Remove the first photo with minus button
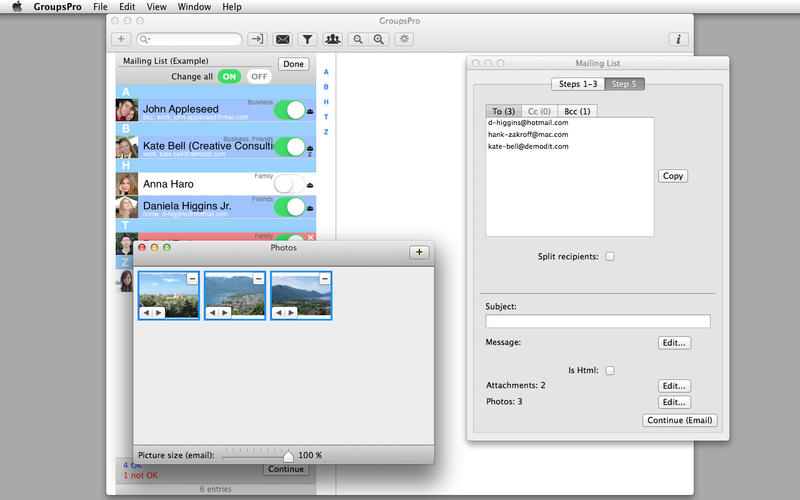Viewport: 800px width, 500px height. (192, 279)
